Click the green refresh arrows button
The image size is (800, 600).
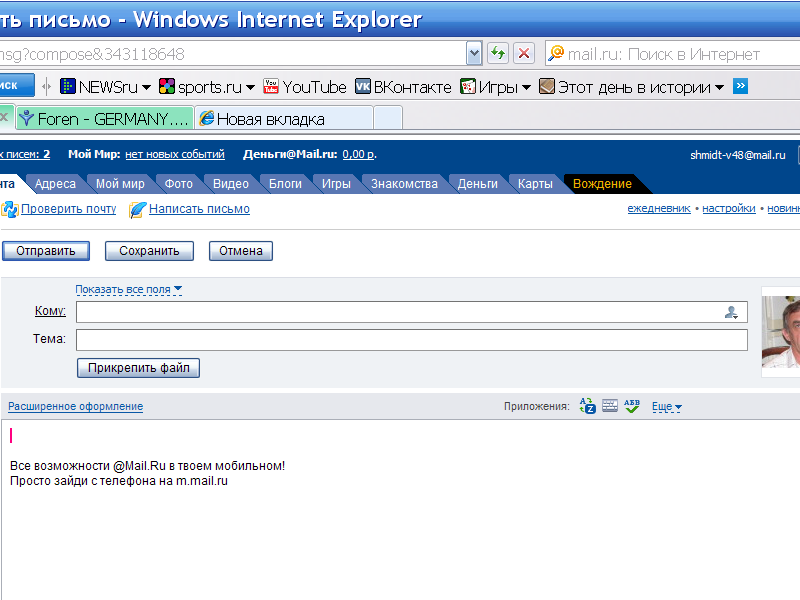497,53
